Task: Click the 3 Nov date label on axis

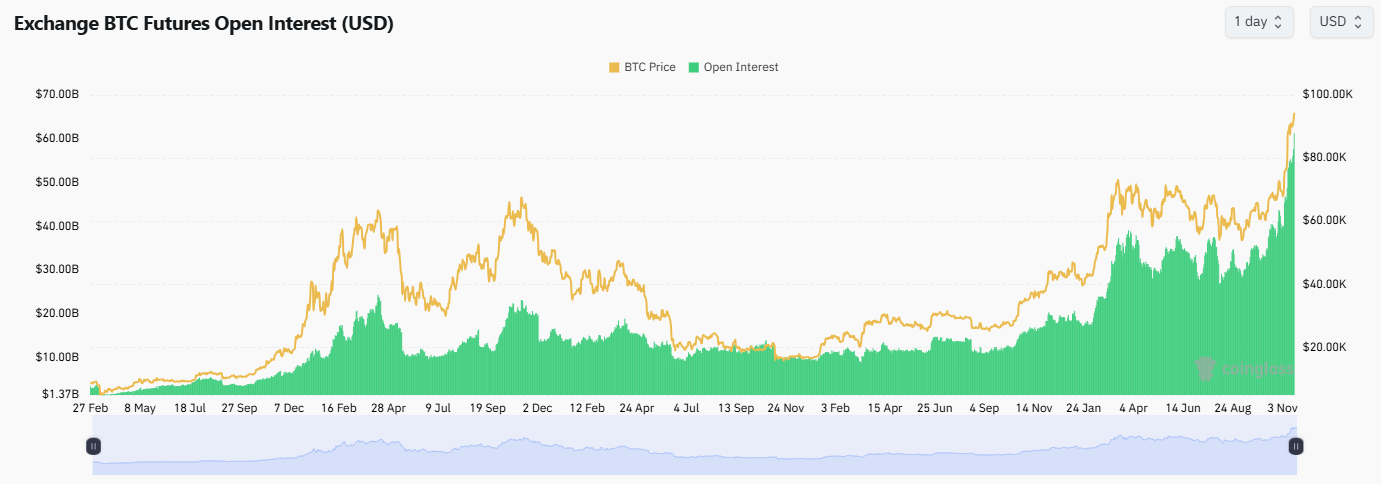Action: [x=1284, y=409]
